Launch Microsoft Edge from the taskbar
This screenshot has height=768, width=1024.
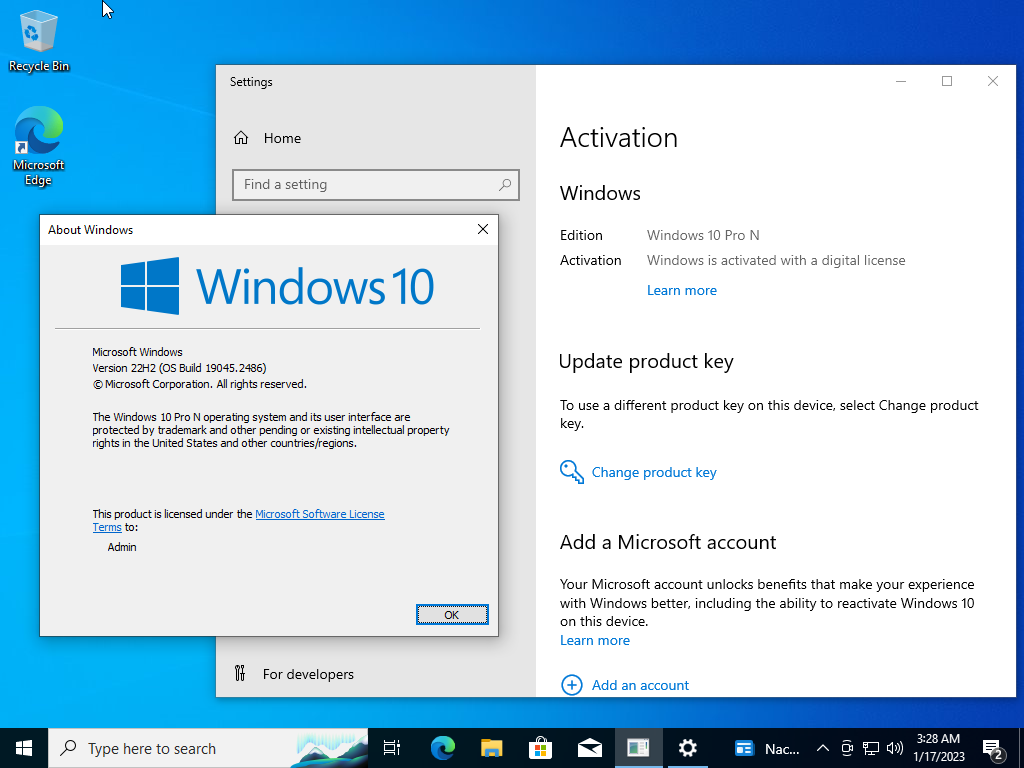click(443, 748)
